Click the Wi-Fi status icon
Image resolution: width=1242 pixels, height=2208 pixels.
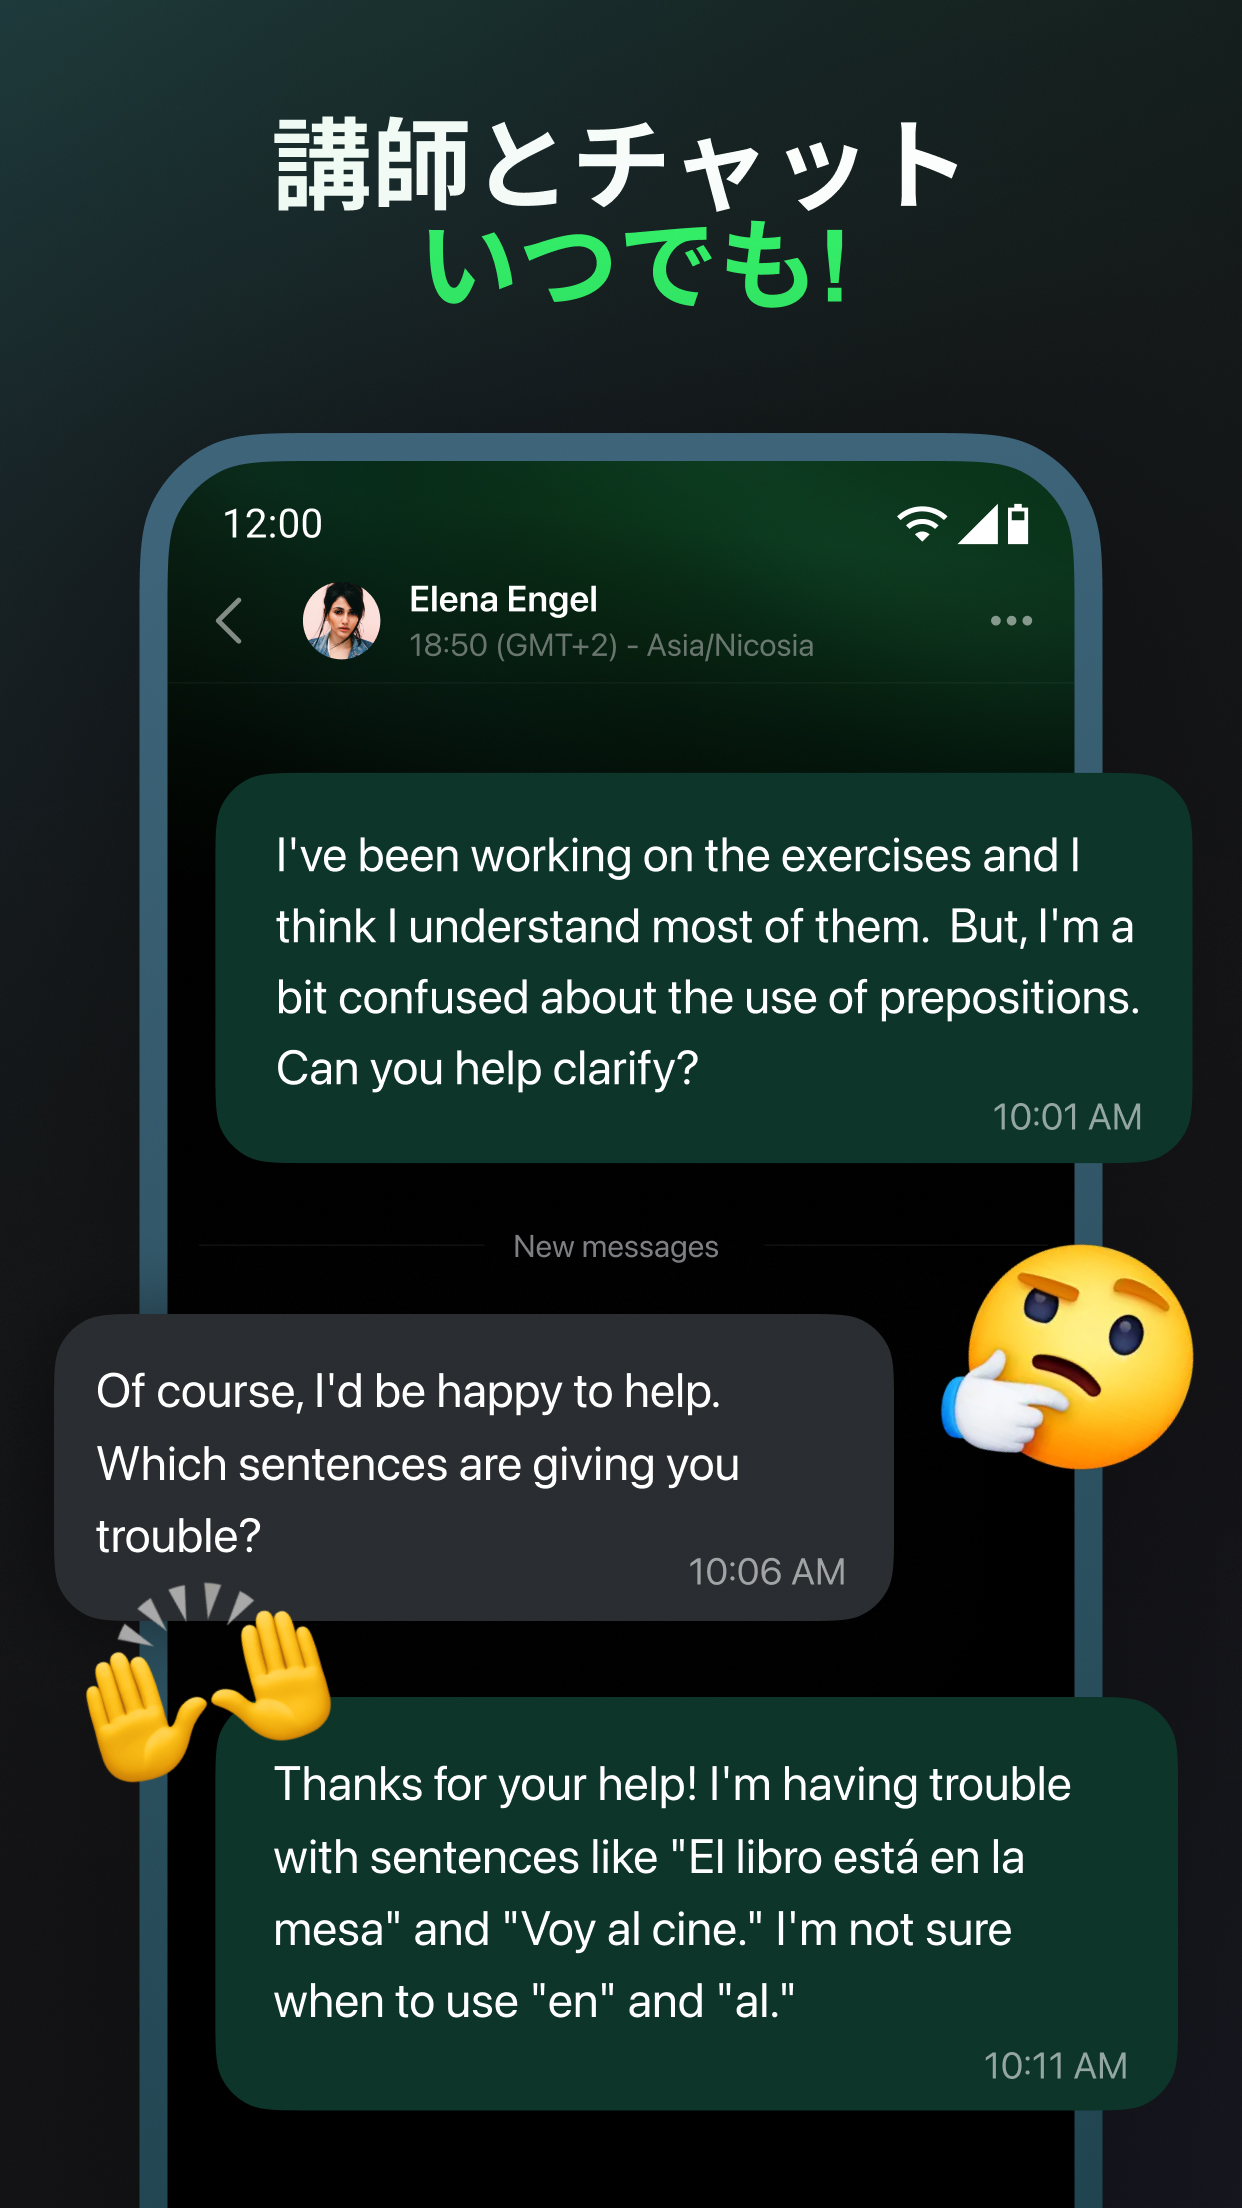coord(921,524)
